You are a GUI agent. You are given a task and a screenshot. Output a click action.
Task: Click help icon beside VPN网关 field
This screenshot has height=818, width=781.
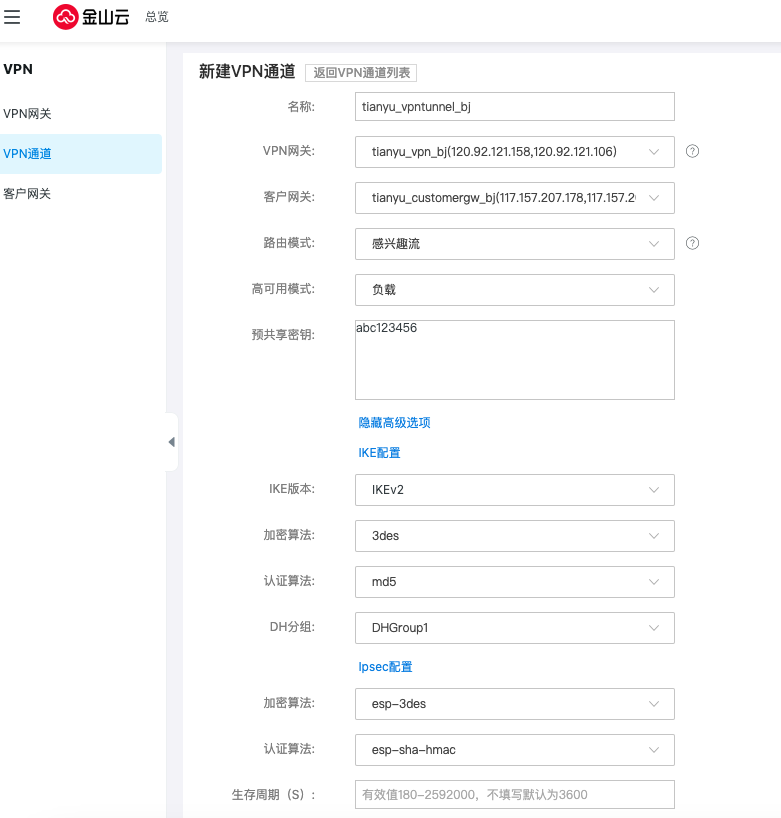pyautogui.click(x=692, y=151)
